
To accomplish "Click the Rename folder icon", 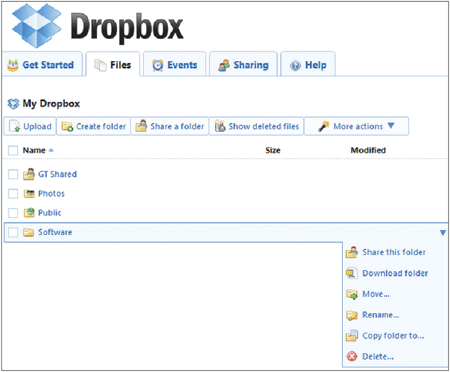I will pyautogui.click(x=352, y=315).
